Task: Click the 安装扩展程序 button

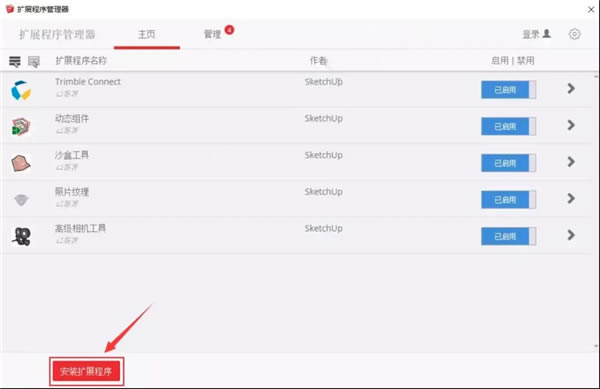Action: (x=86, y=371)
